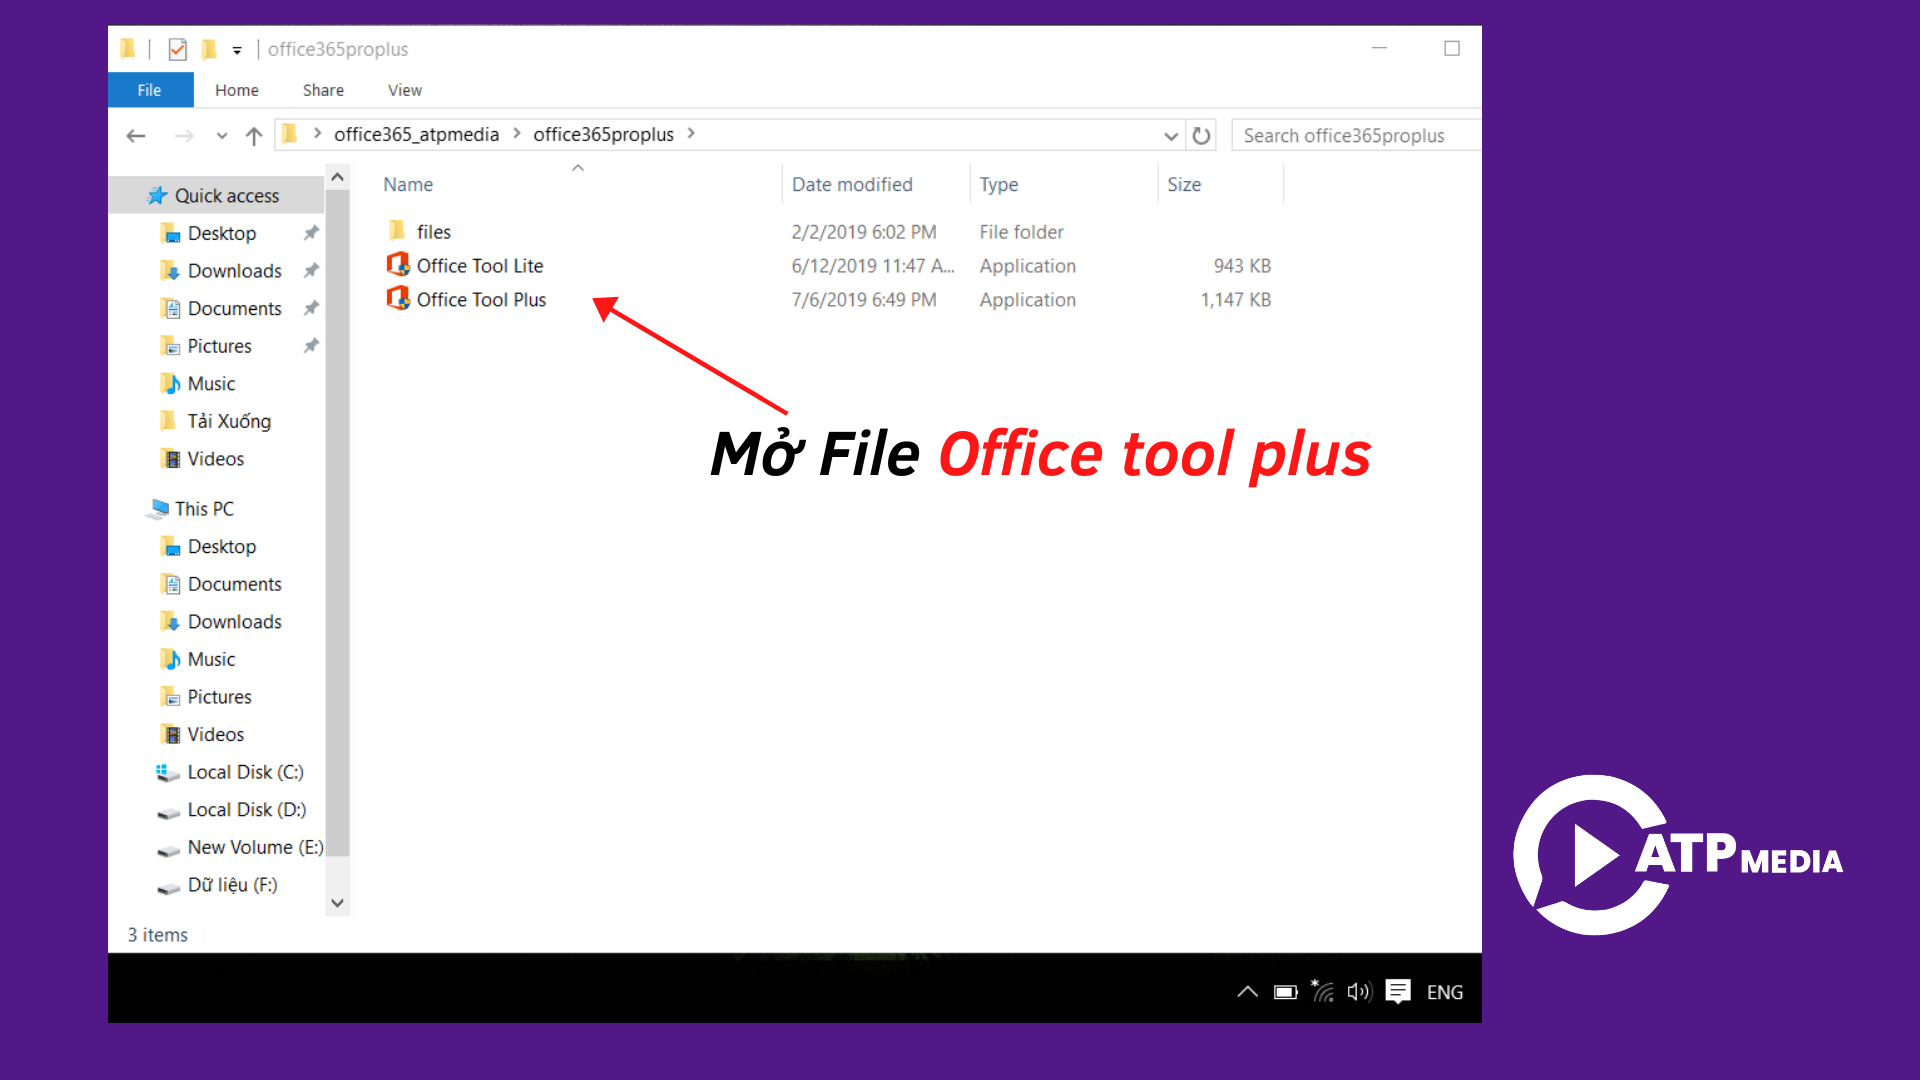
Task: Go up one folder level
Action: tap(254, 135)
